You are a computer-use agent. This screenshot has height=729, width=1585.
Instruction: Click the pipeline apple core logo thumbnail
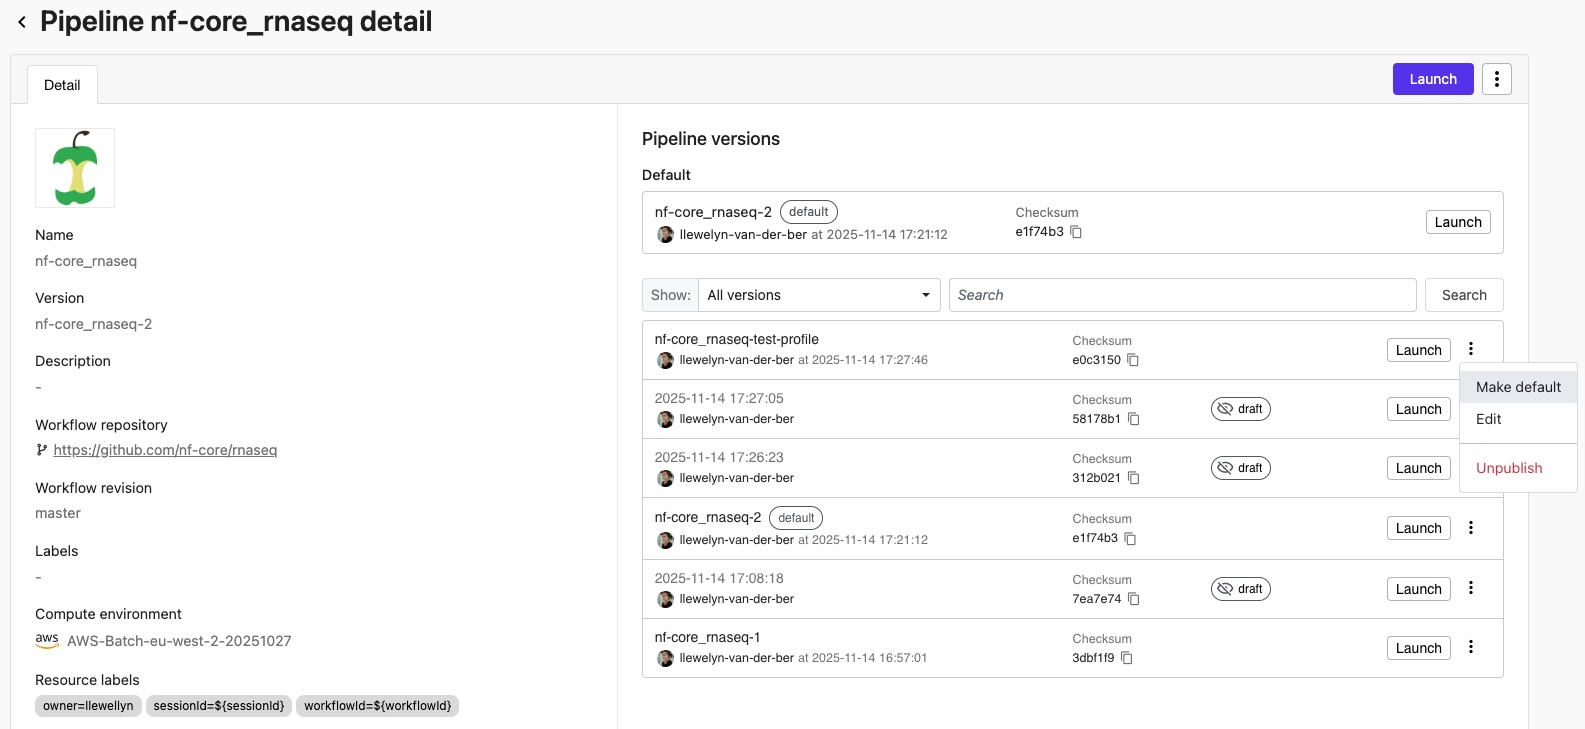coord(75,168)
